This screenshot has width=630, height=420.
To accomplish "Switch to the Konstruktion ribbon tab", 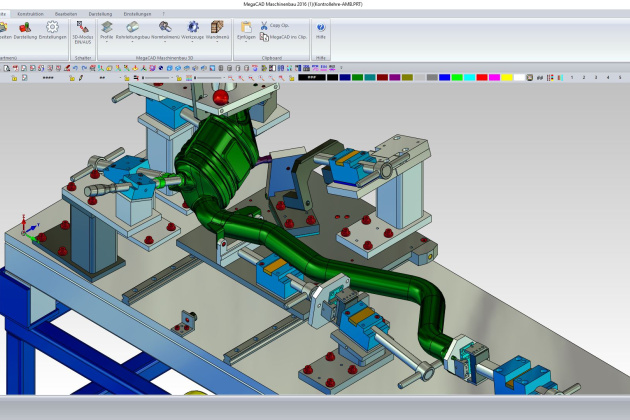I will click(31, 14).
